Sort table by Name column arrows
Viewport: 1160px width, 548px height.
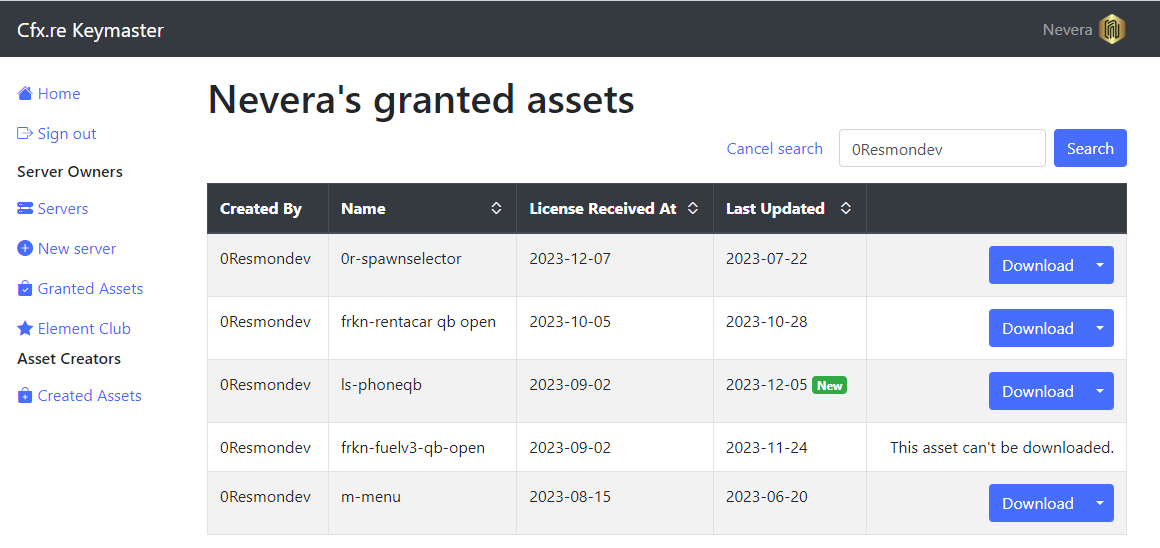tap(496, 209)
